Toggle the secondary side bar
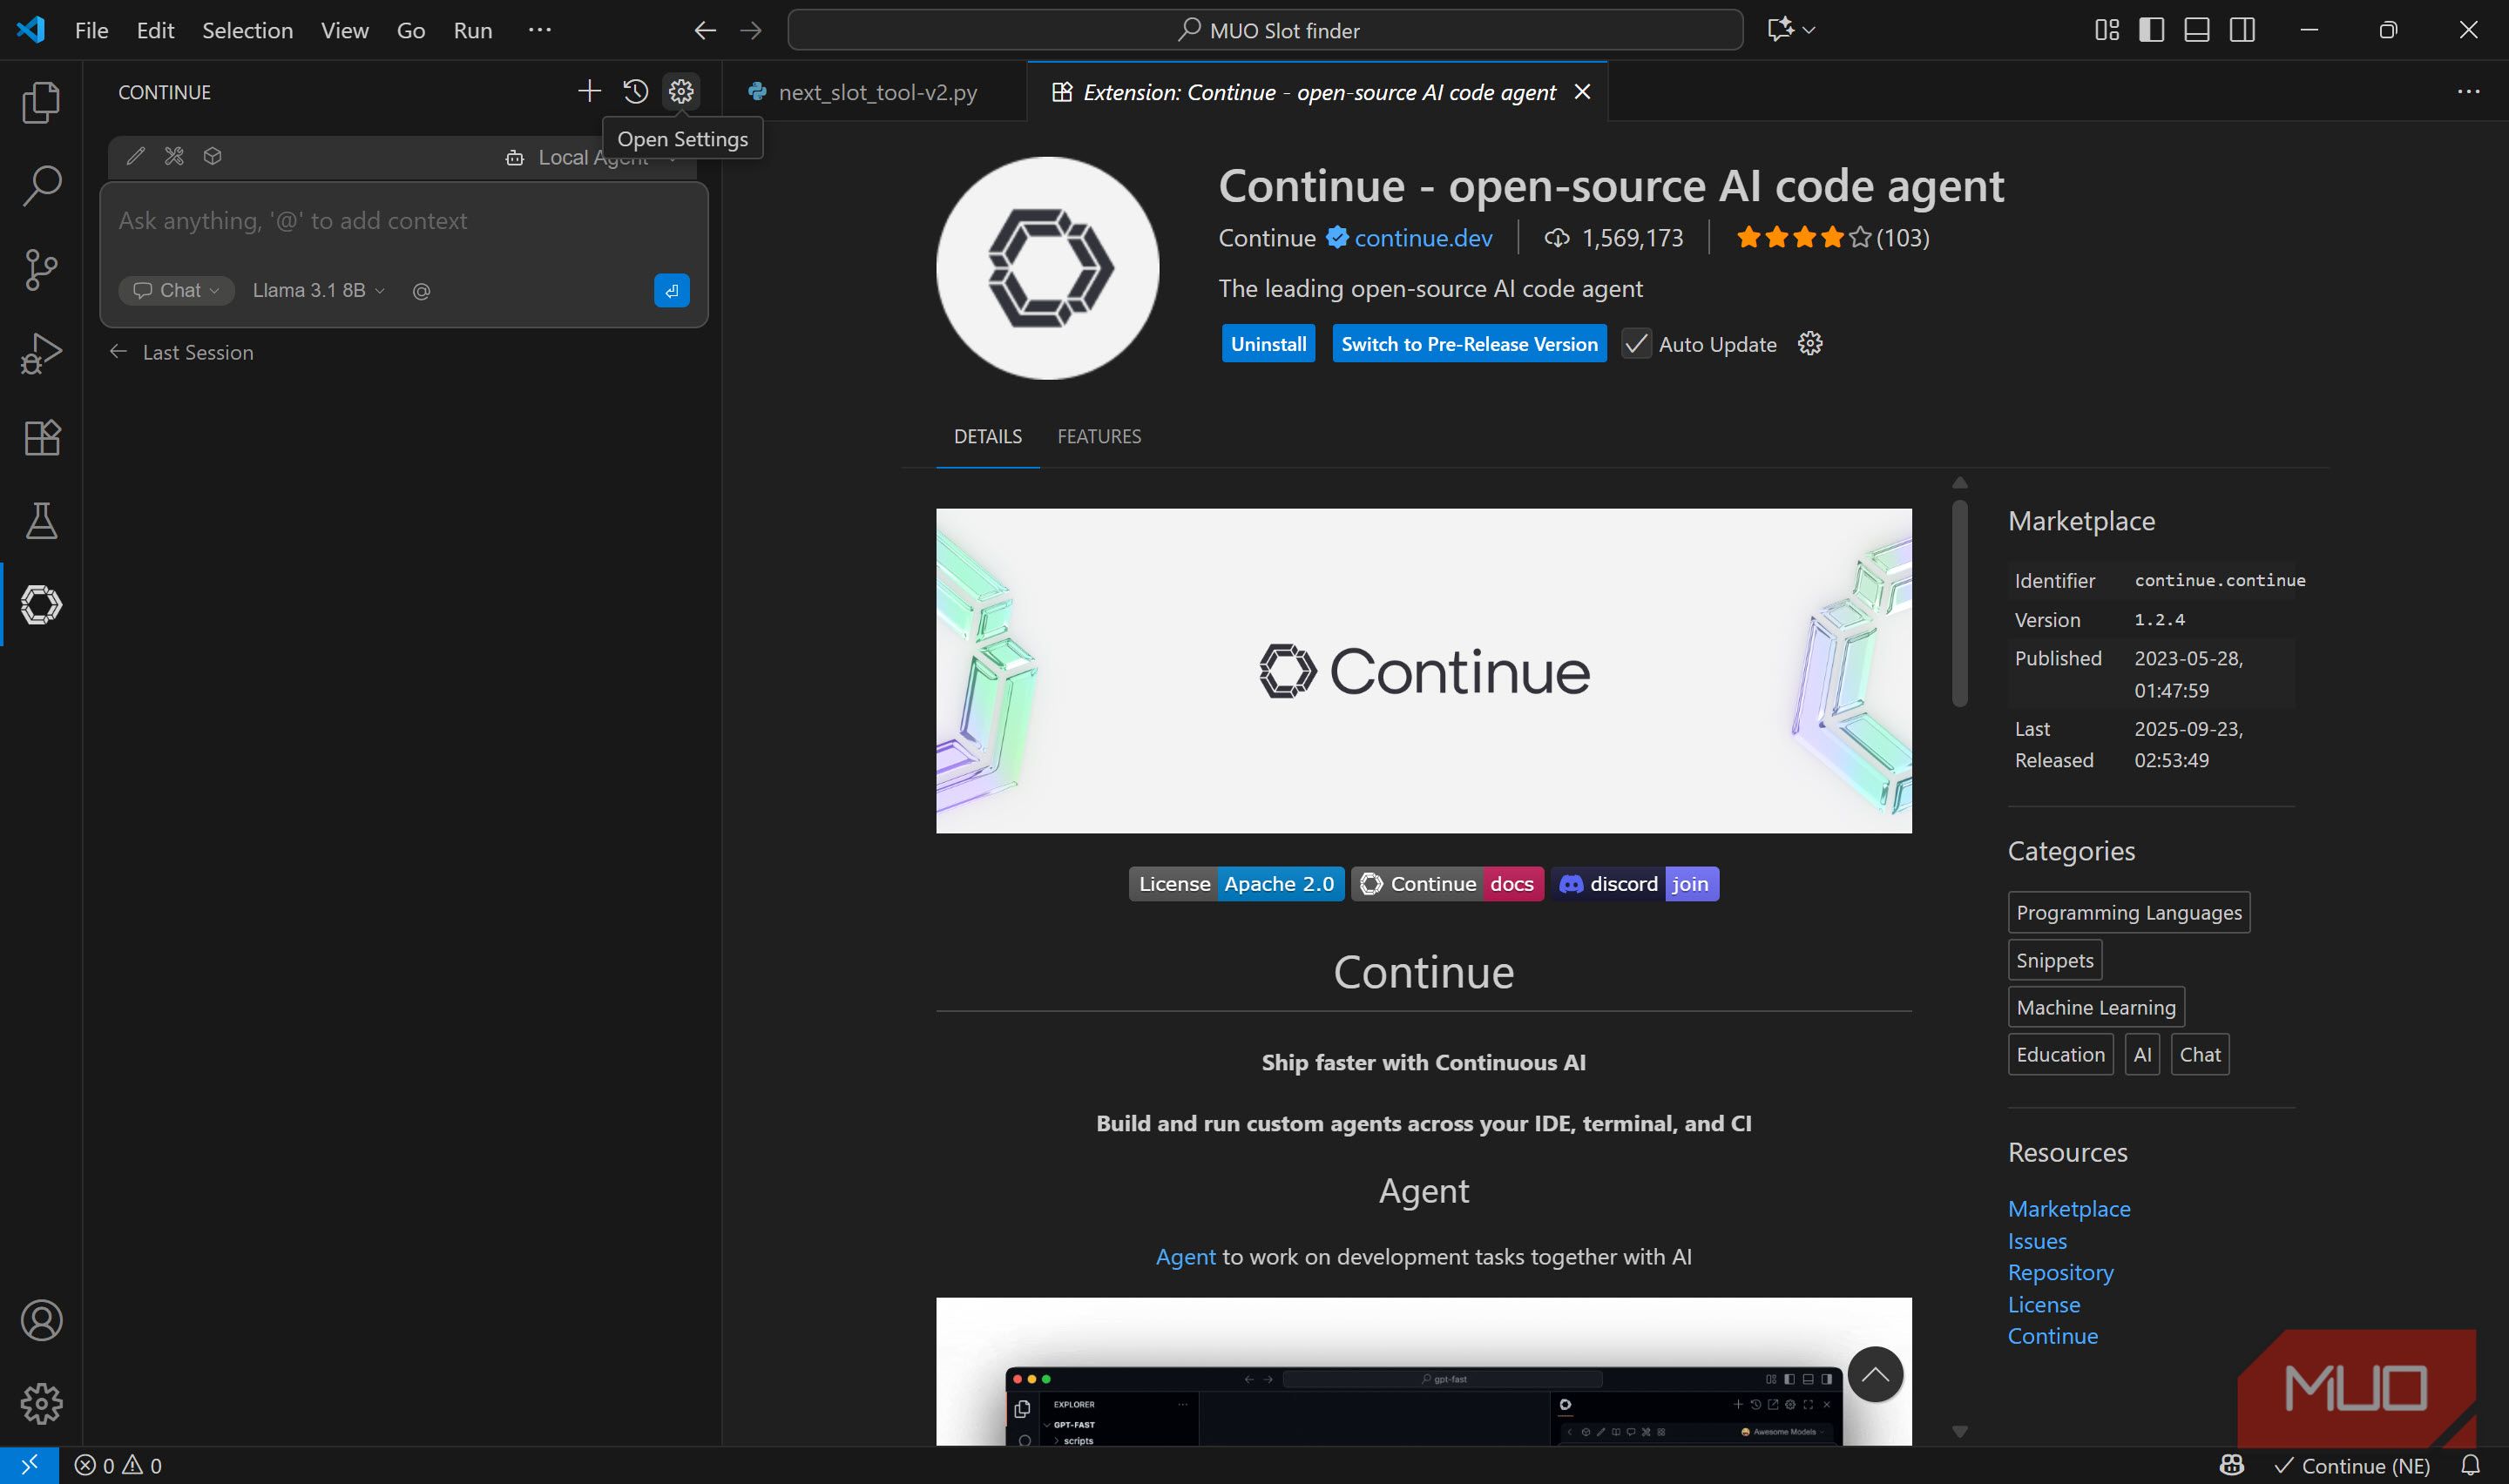This screenshot has height=1484, width=2509. click(2242, 30)
